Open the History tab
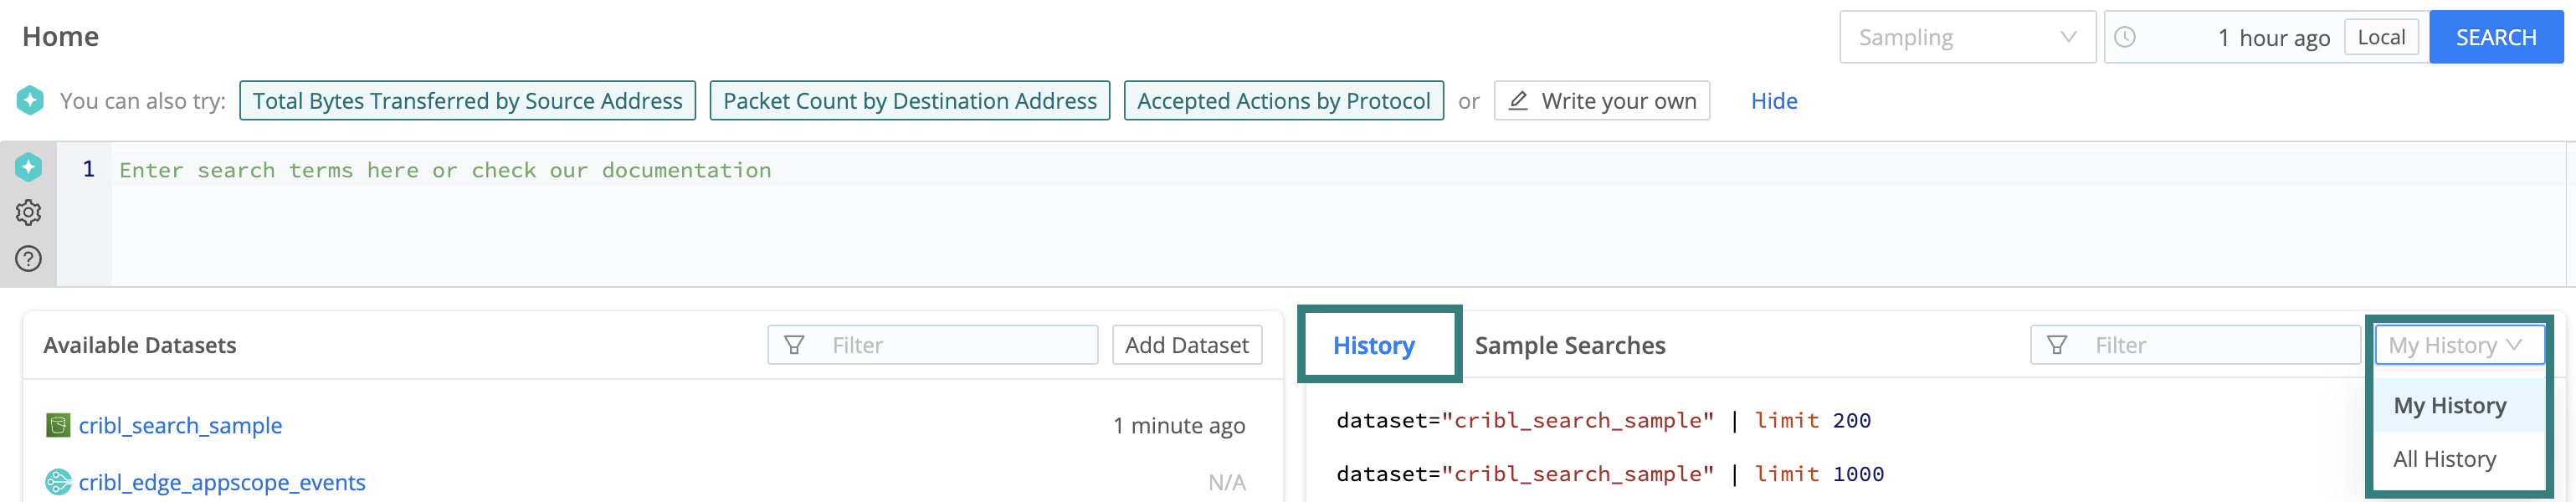The image size is (2576, 502). point(1373,345)
